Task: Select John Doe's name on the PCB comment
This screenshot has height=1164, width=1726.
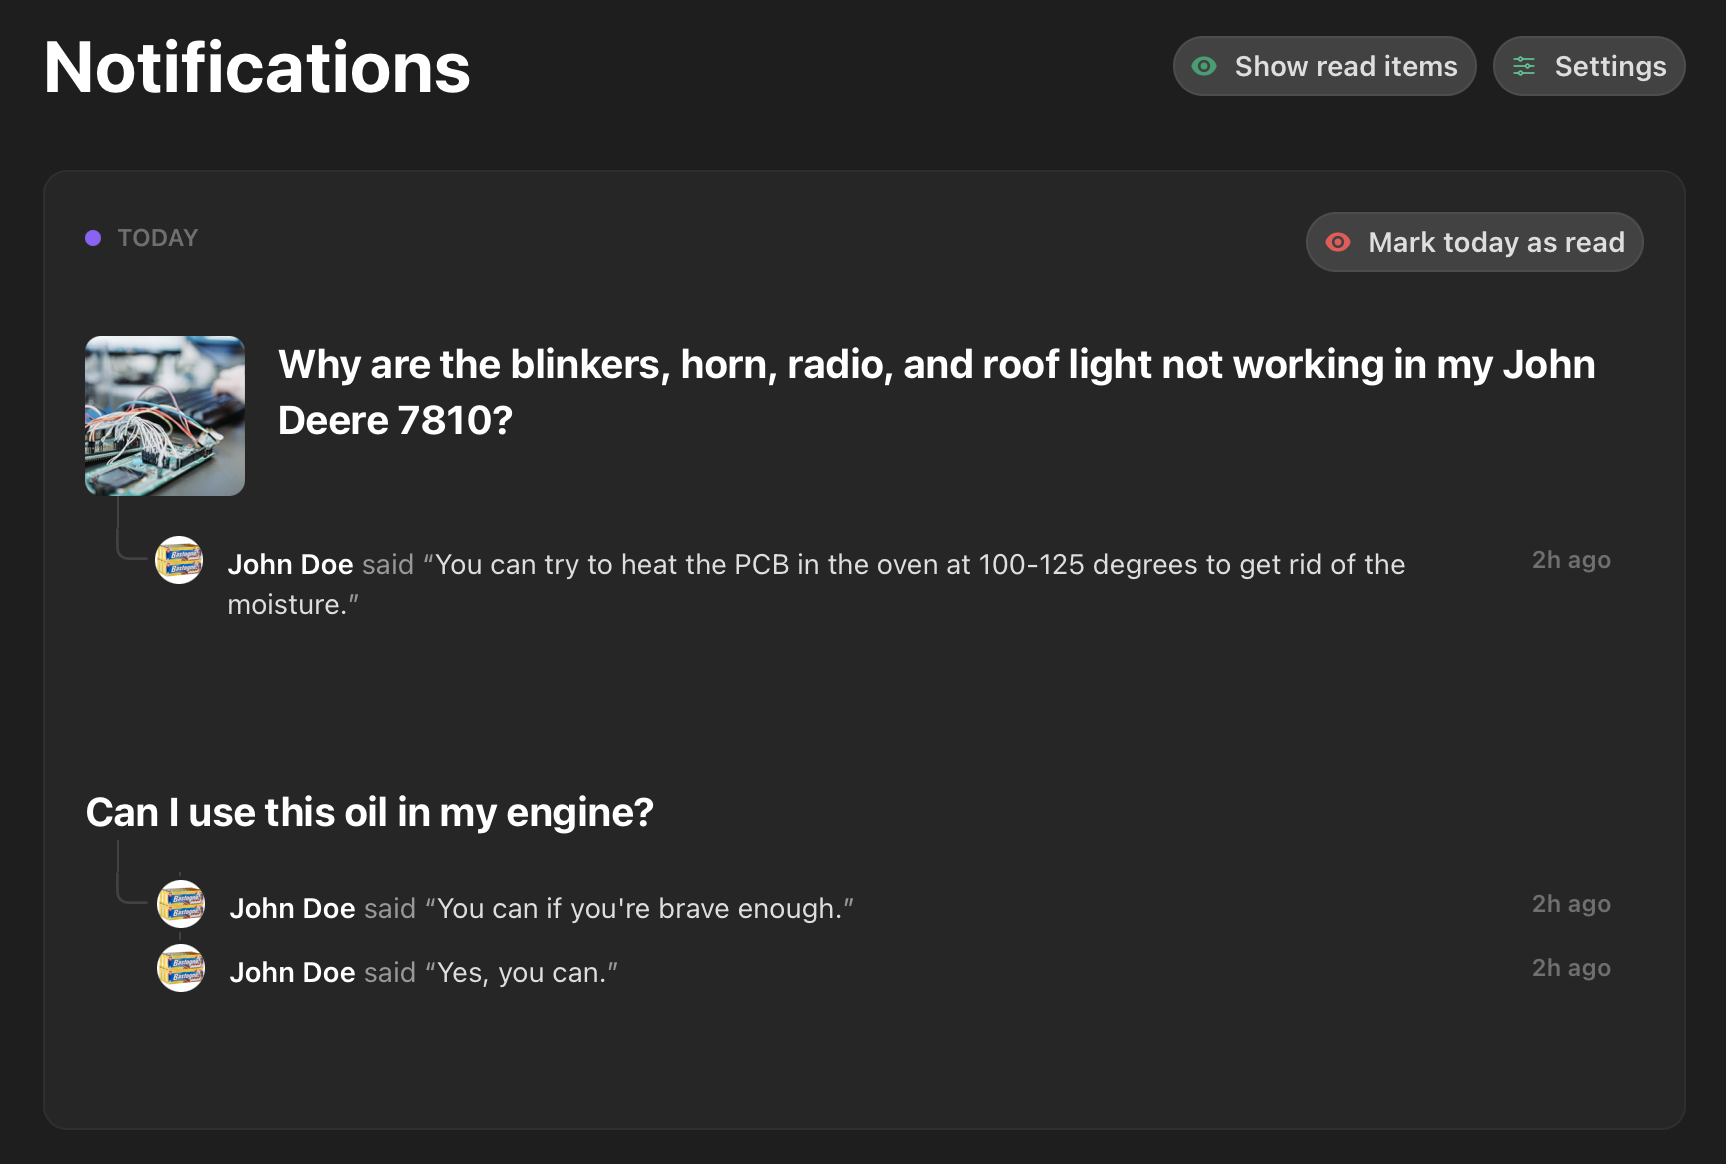Action: tap(290, 564)
